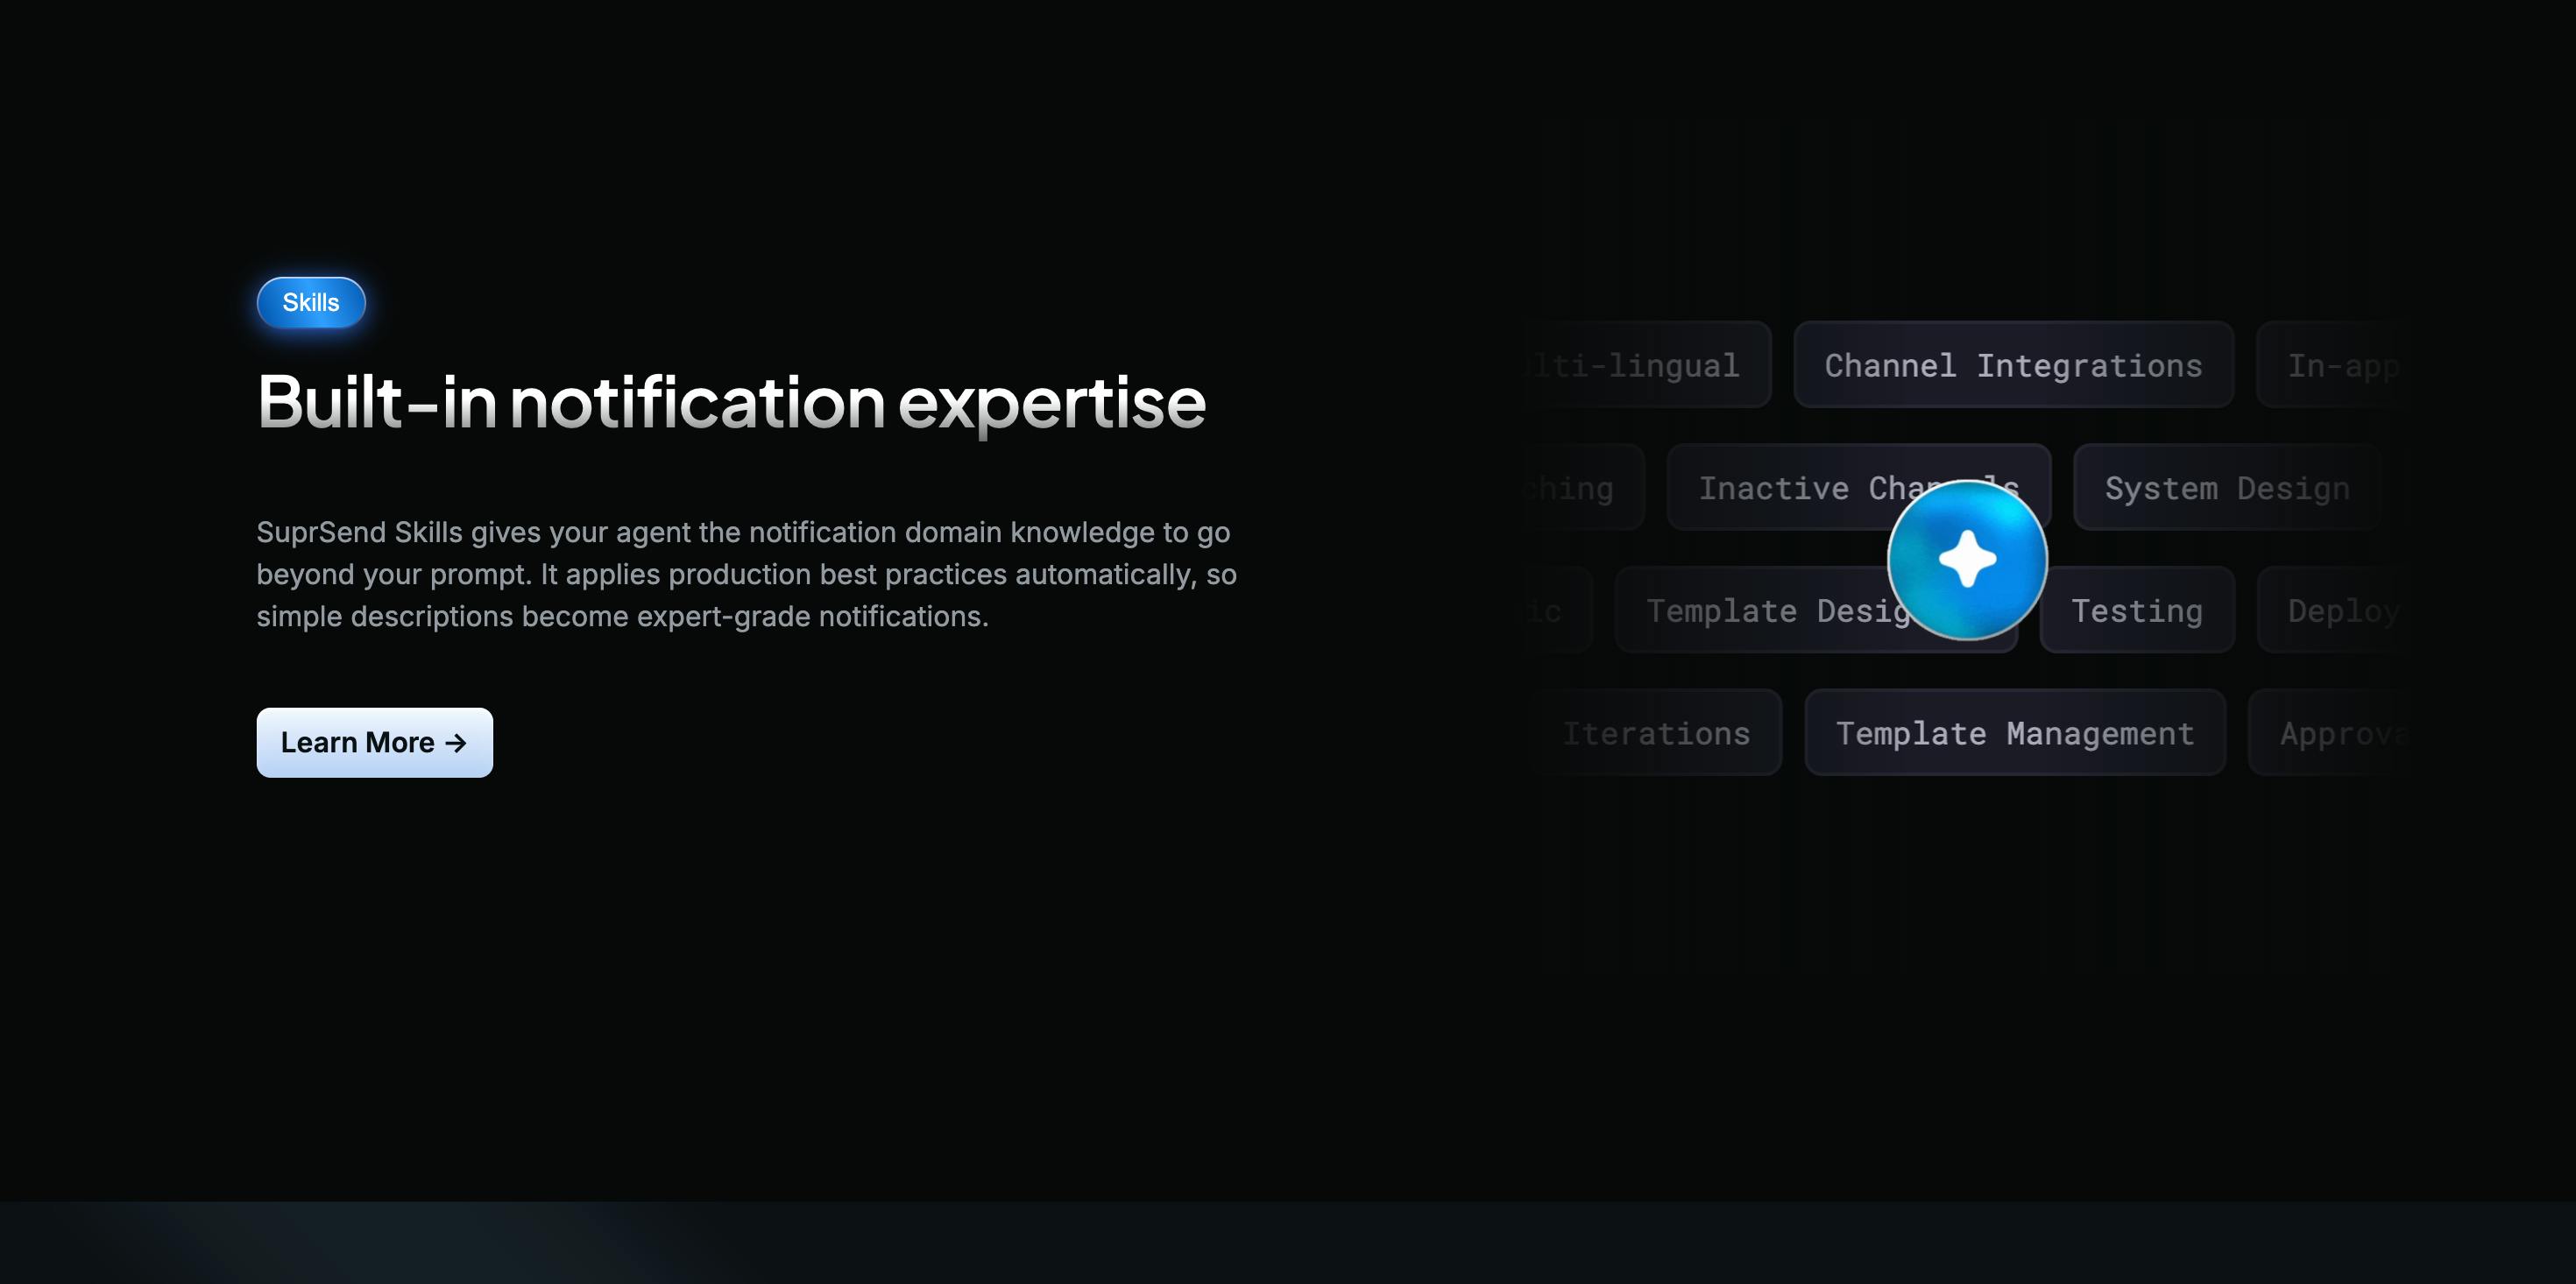
Task: Select the Template Design chip
Action: click(1816, 610)
